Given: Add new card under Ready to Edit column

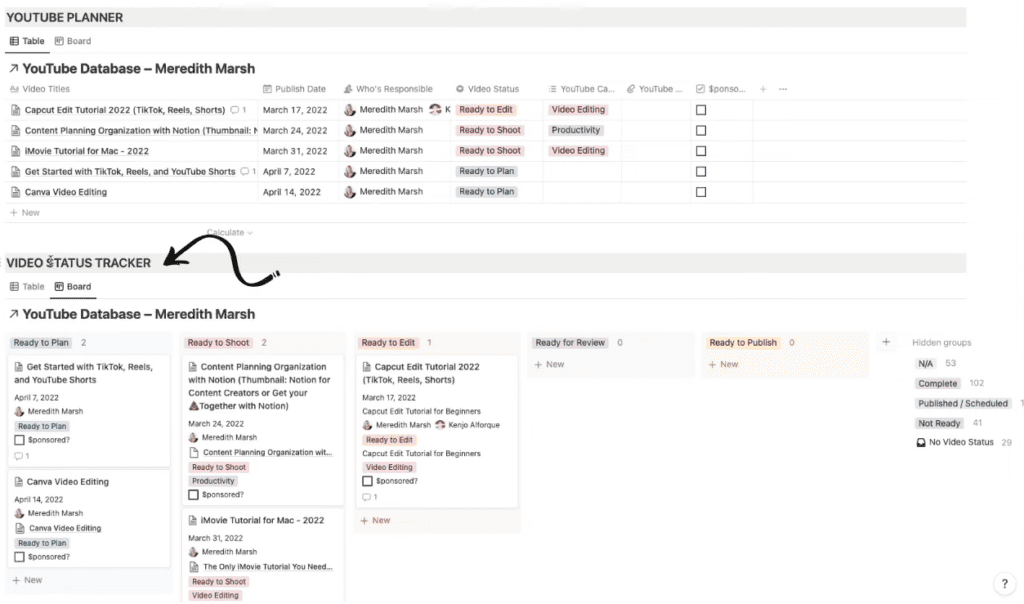Looking at the screenshot, I should [375, 520].
